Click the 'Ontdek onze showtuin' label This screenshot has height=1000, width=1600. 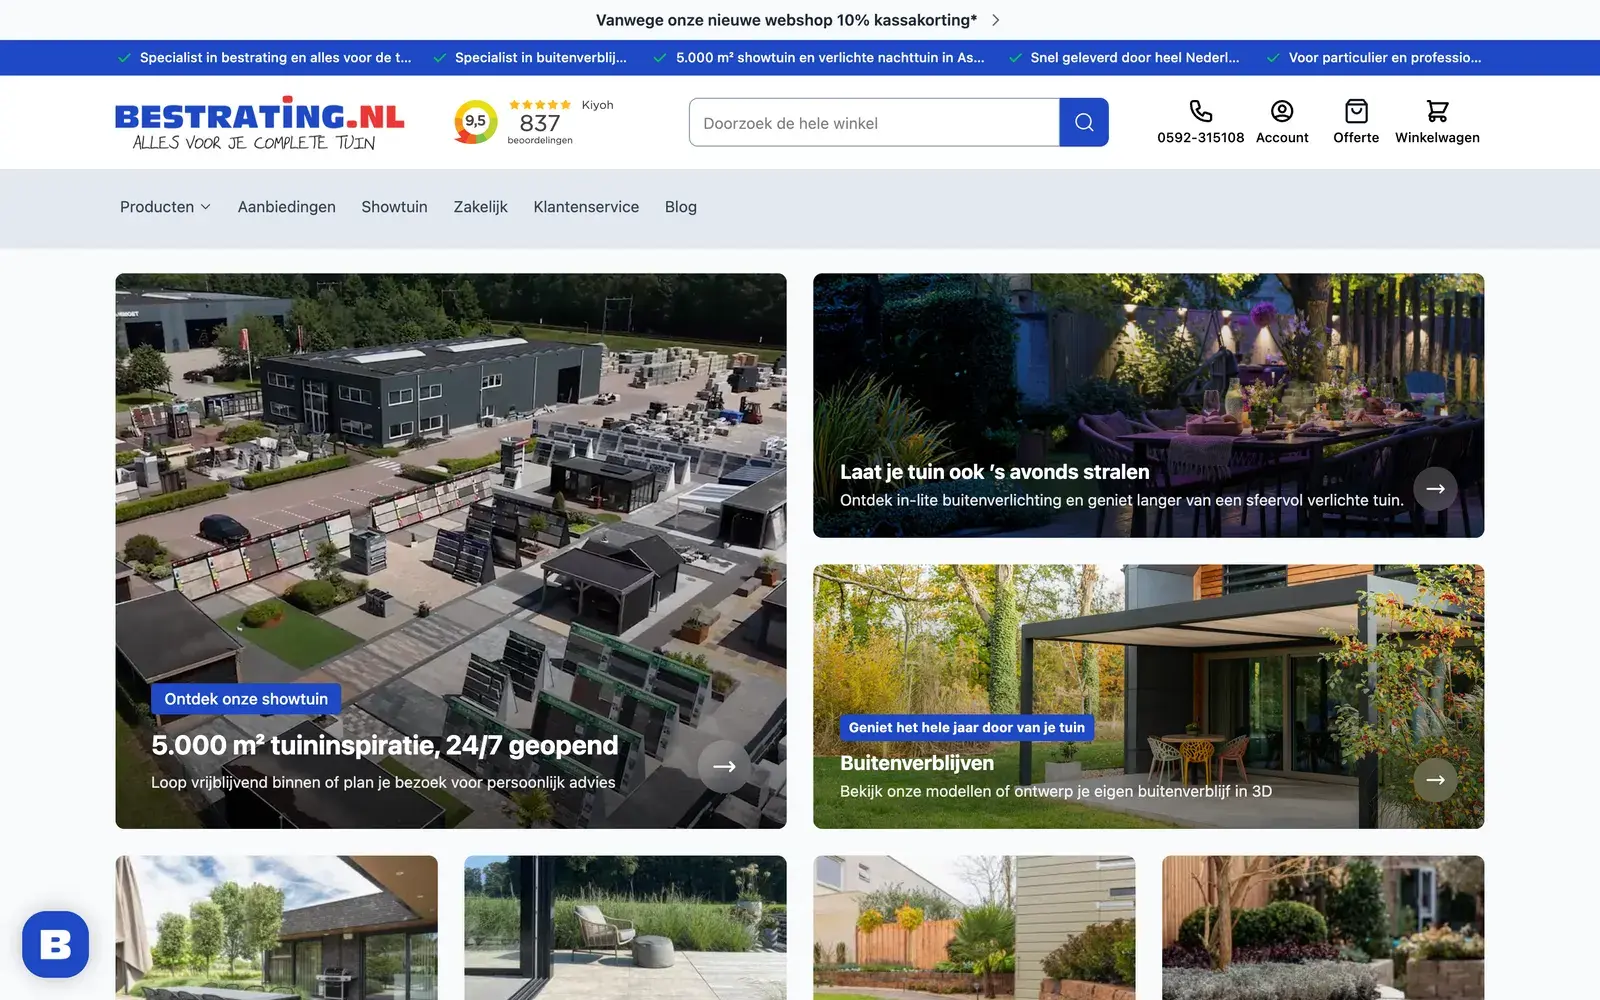click(246, 699)
